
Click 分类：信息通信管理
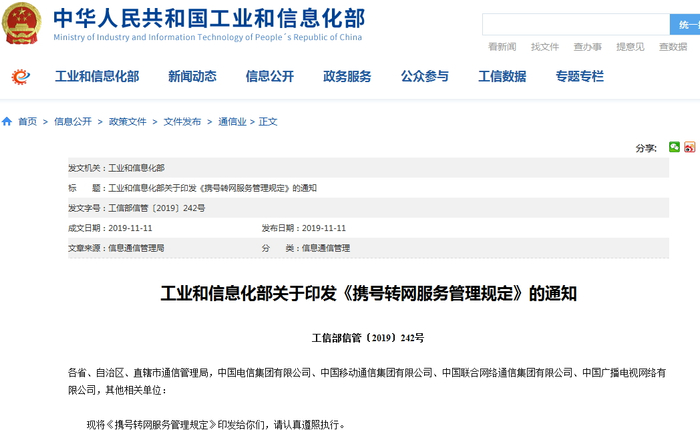(x=306, y=248)
